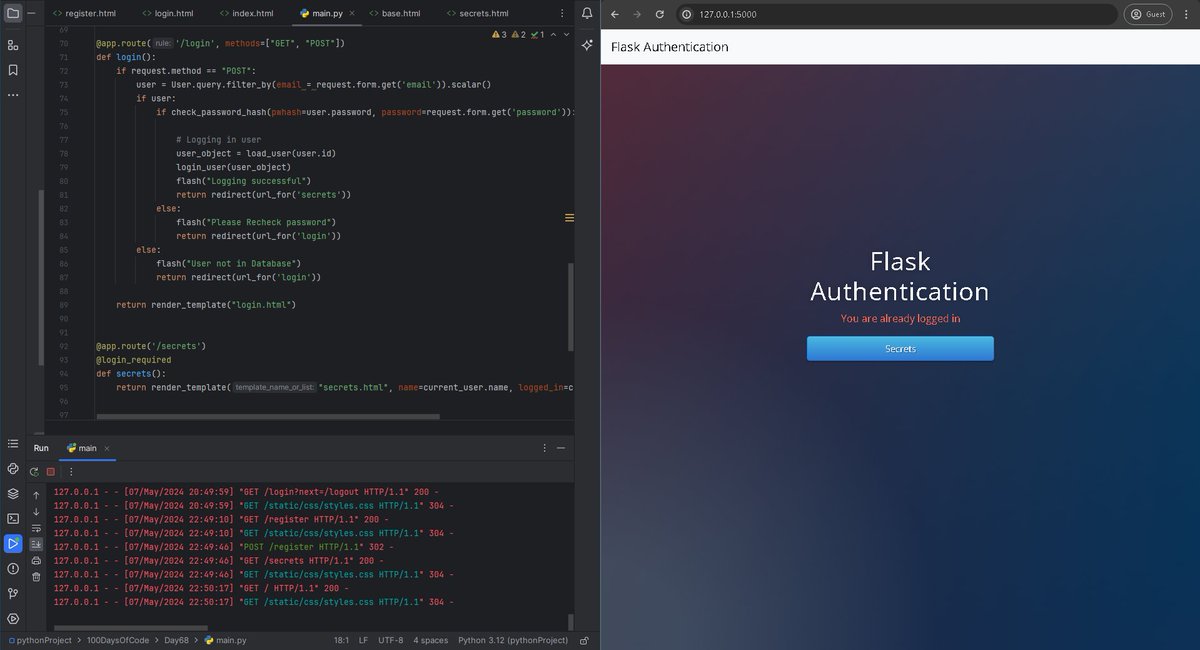Viewport: 1200px width, 650px height.
Task: Open the editor tabs options kebab menu
Action: [x=564, y=14]
